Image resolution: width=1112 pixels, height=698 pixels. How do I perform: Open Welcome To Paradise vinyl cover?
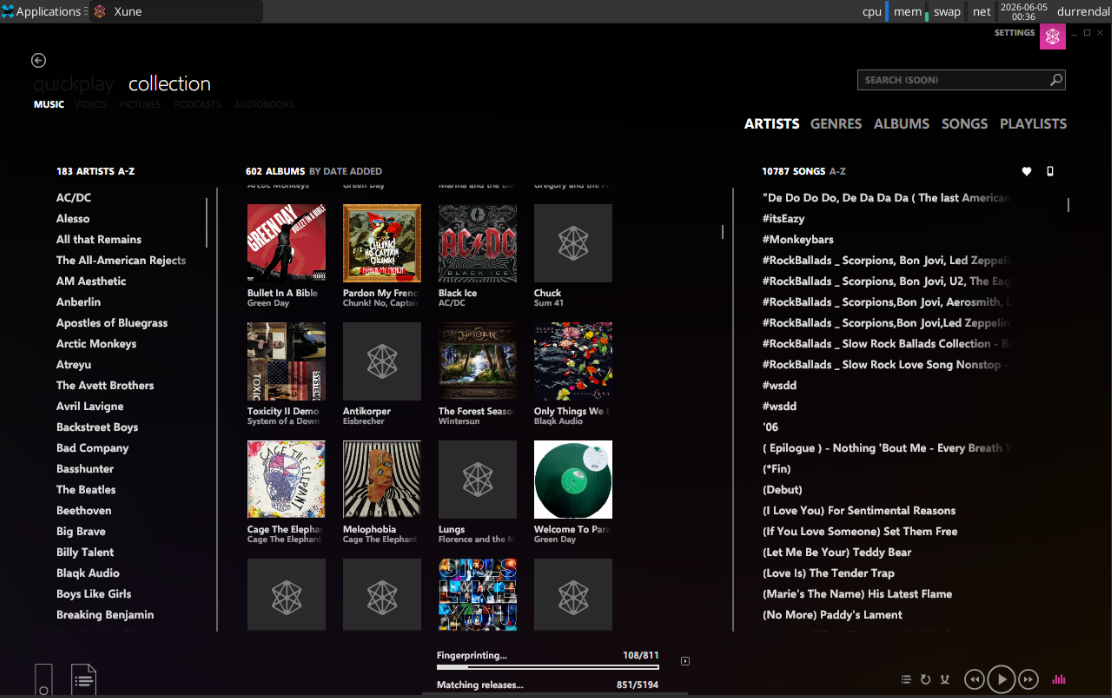(x=573, y=480)
